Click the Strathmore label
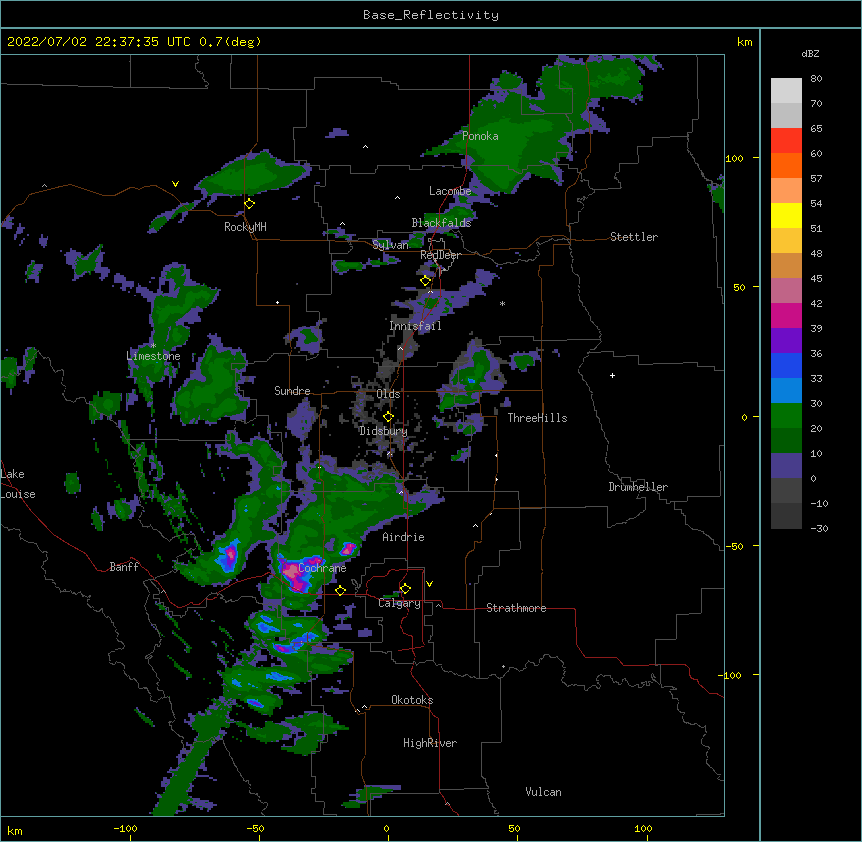This screenshot has height=842, width=862. [x=516, y=608]
